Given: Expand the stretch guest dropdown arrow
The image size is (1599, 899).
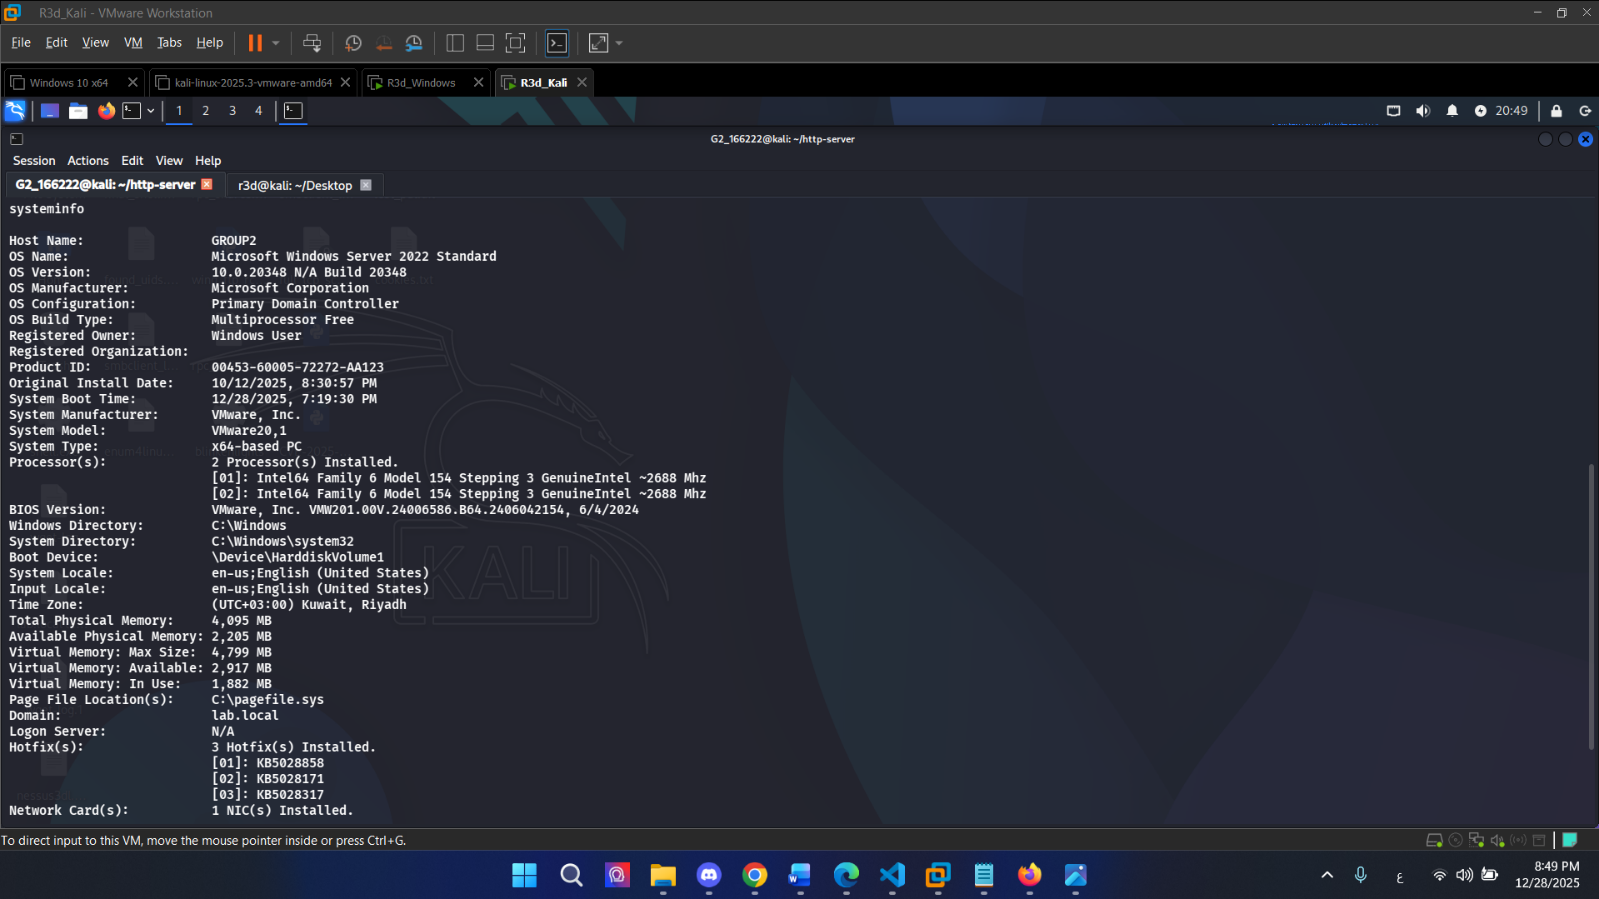Looking at the screenshot, I should [619, 43].
